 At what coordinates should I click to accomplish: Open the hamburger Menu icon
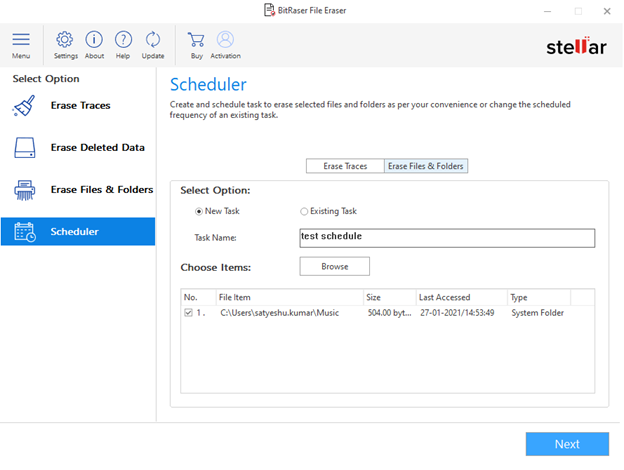(x=21, y=39)
